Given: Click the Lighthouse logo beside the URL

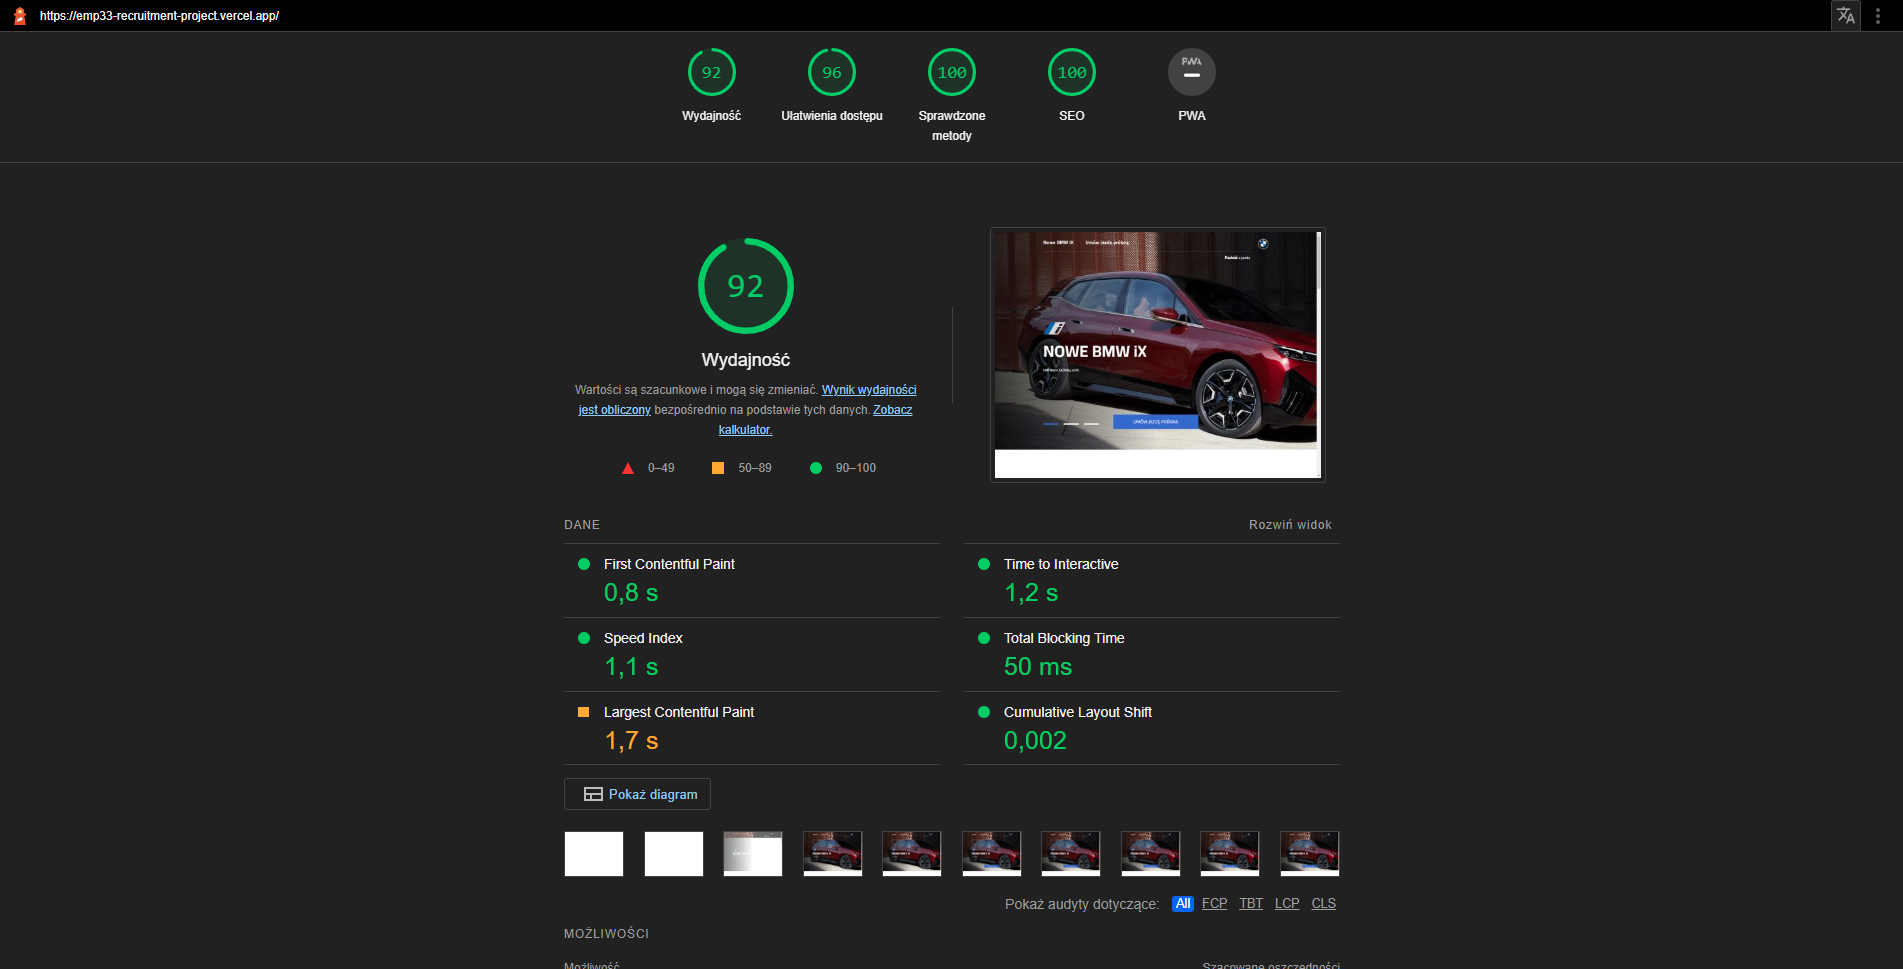Looking at the screenshot, I should [x=18, y=16].
